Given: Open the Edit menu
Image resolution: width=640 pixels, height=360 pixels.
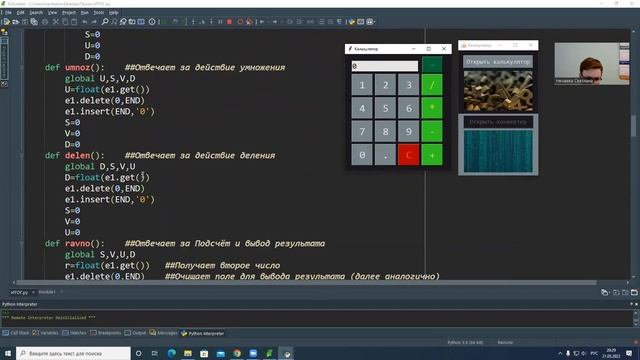Looking at the screenshot, I should 20,13.
